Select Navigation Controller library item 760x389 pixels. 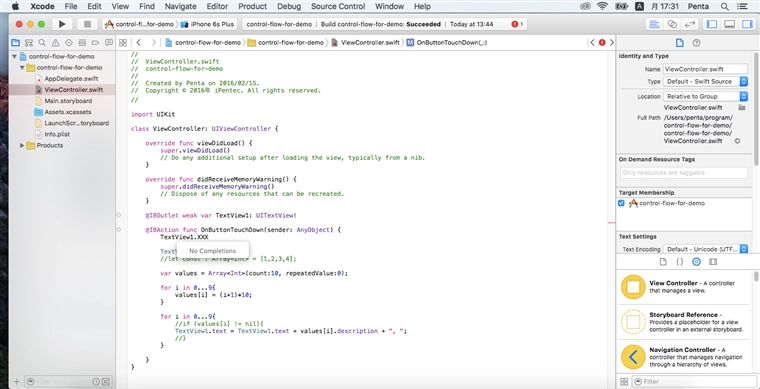[684, 357]
